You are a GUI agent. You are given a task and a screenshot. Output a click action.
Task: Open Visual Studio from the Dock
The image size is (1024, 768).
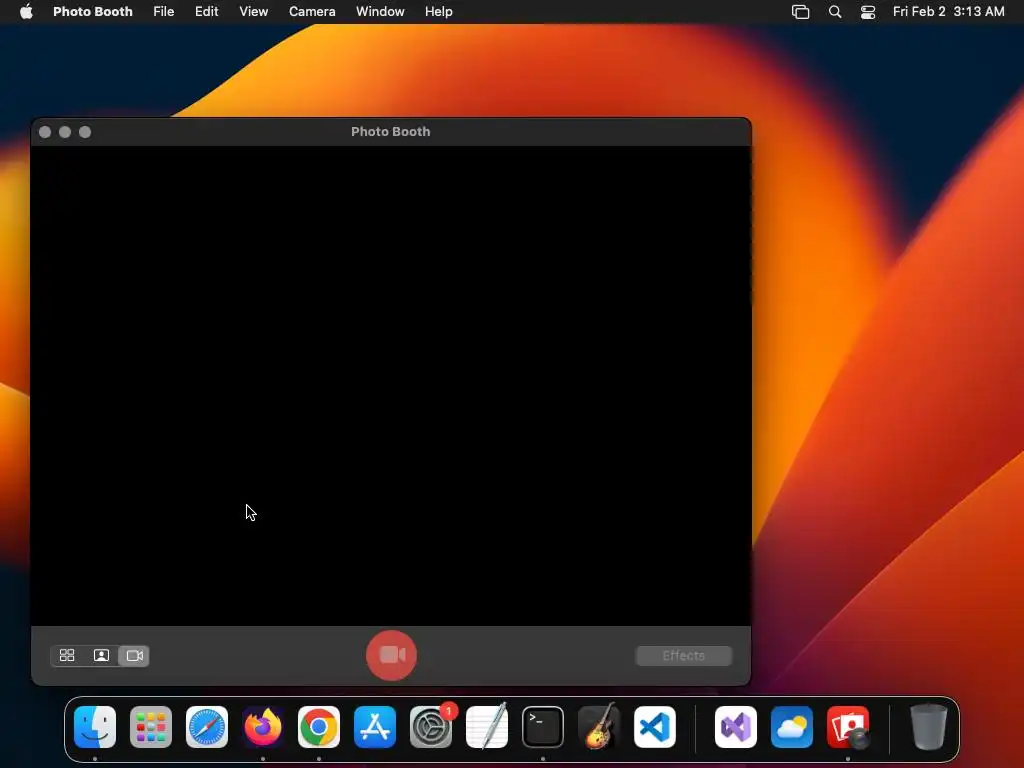[736, 727]
